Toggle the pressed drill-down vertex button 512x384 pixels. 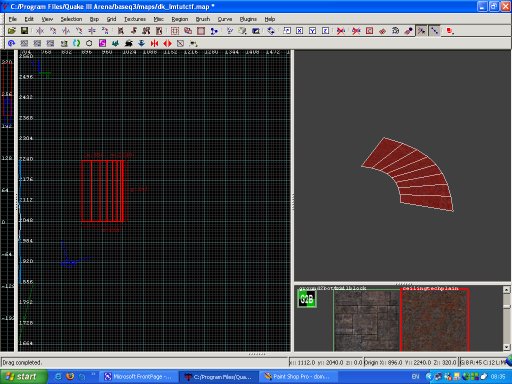click(x=421, y=31)
